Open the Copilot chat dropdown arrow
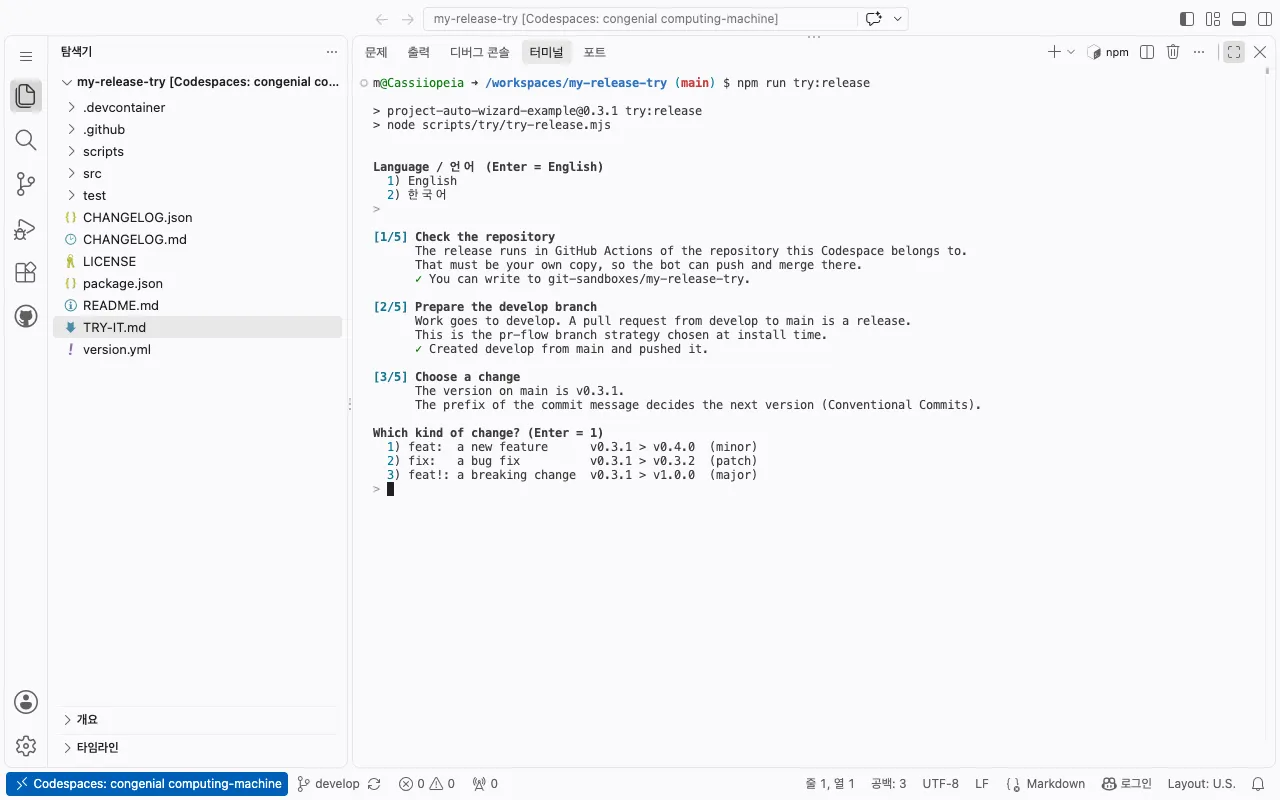This screenshot has height=800, width=1280. coord(898,19)
